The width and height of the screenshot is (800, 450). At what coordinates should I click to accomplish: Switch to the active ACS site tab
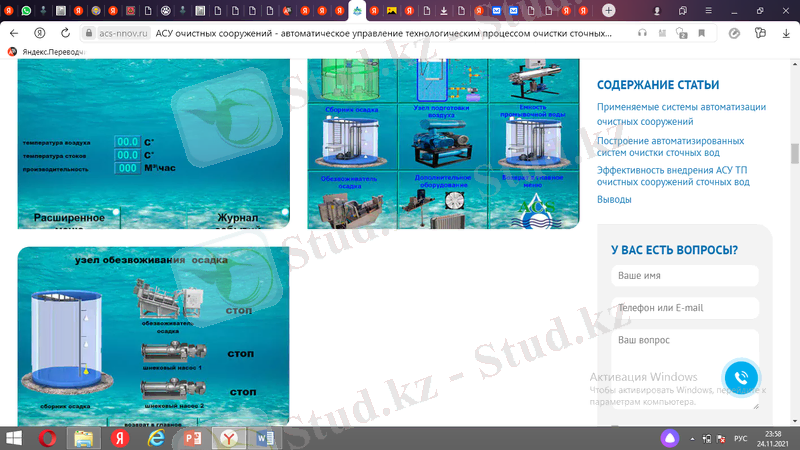click(x=357, y=10)
